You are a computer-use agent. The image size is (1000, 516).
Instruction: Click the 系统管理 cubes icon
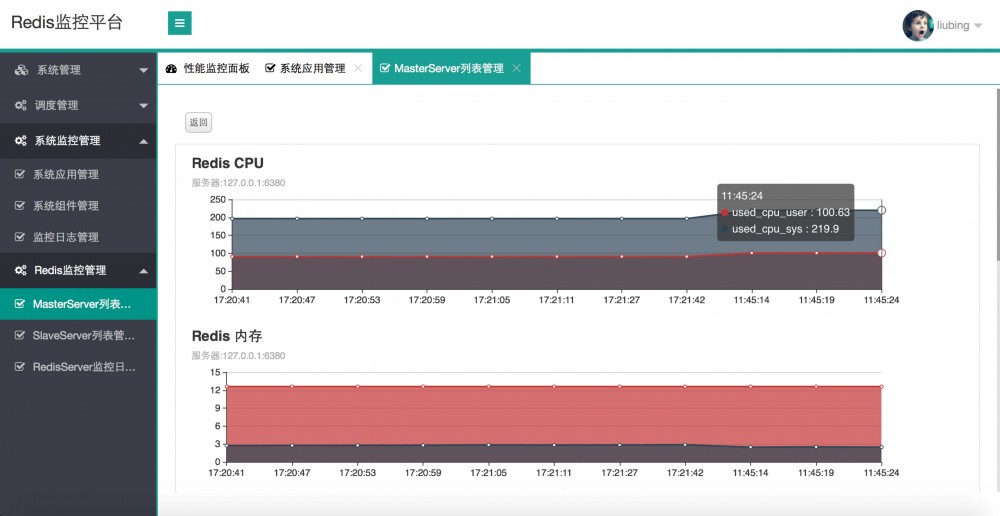21,70
